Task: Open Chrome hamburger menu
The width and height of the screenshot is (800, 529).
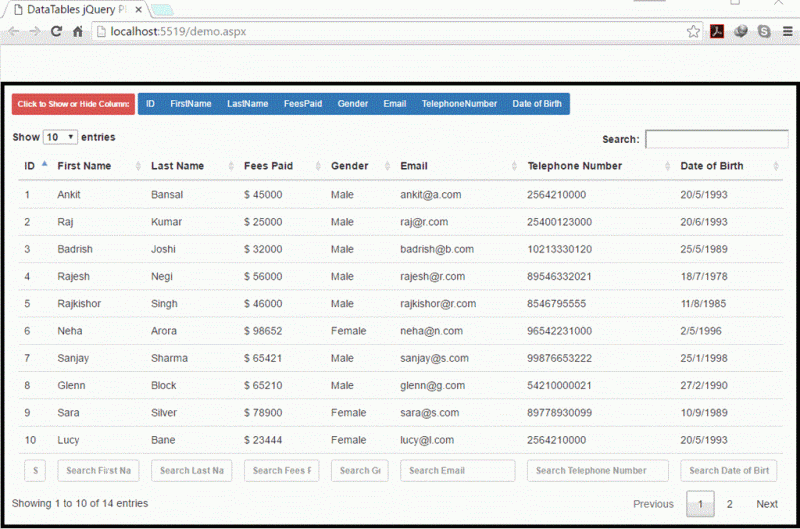Action: (787, 32)
